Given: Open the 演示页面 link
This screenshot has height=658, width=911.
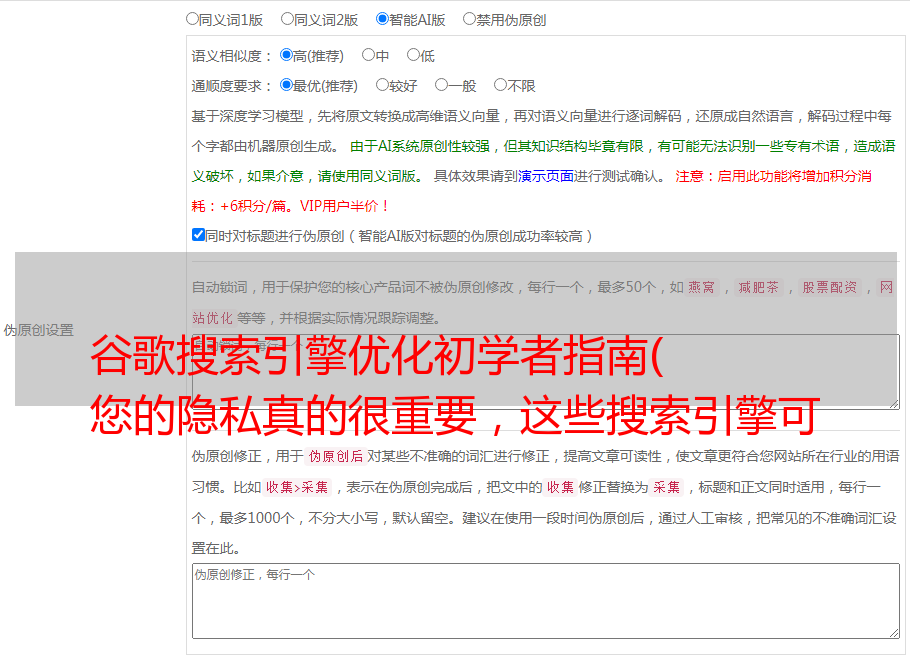Looking at the screenshot, I should point(546,176).
